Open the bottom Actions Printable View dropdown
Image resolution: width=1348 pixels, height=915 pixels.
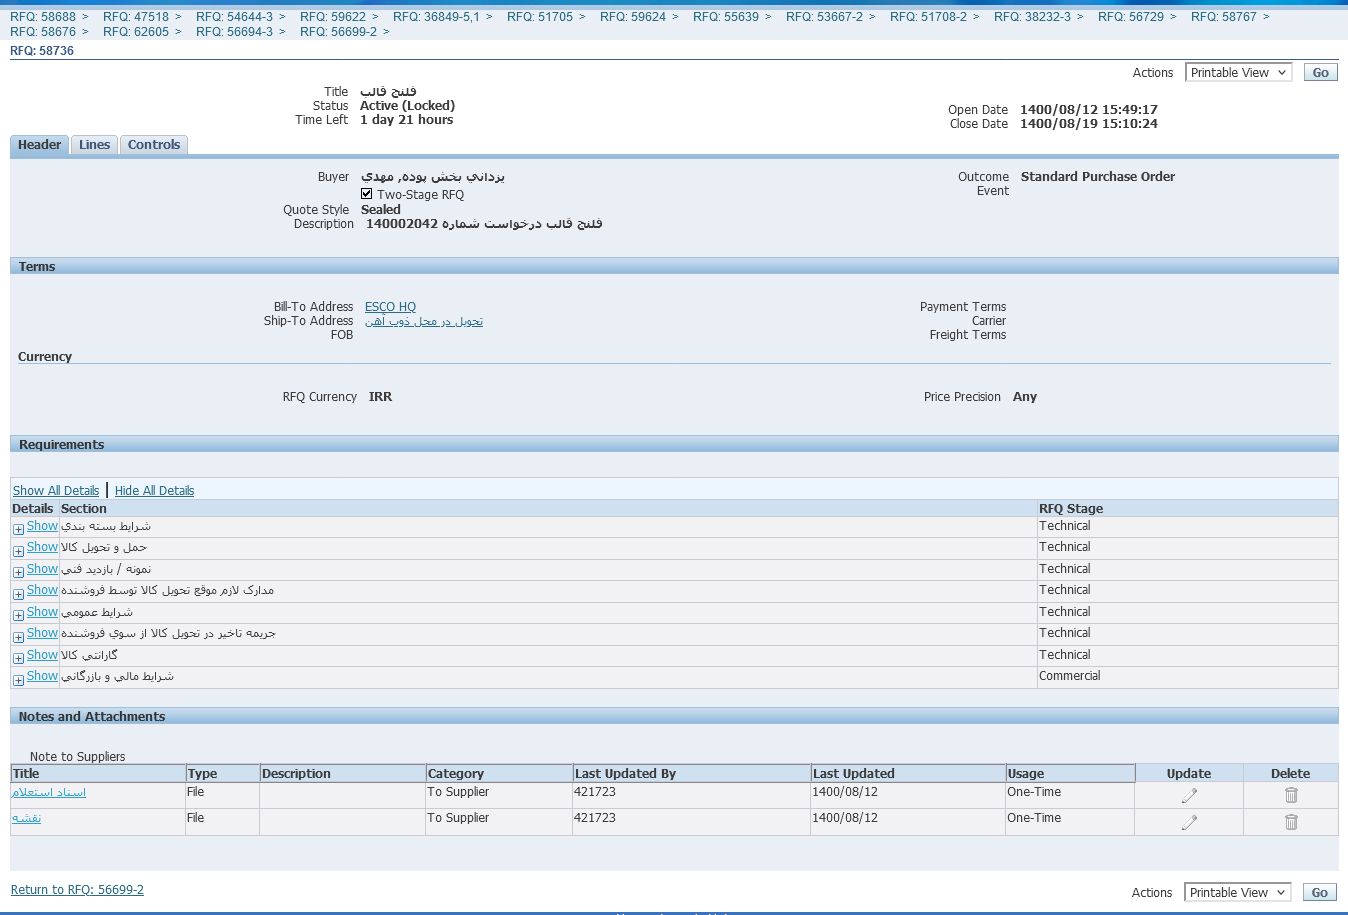(1238, 893)
